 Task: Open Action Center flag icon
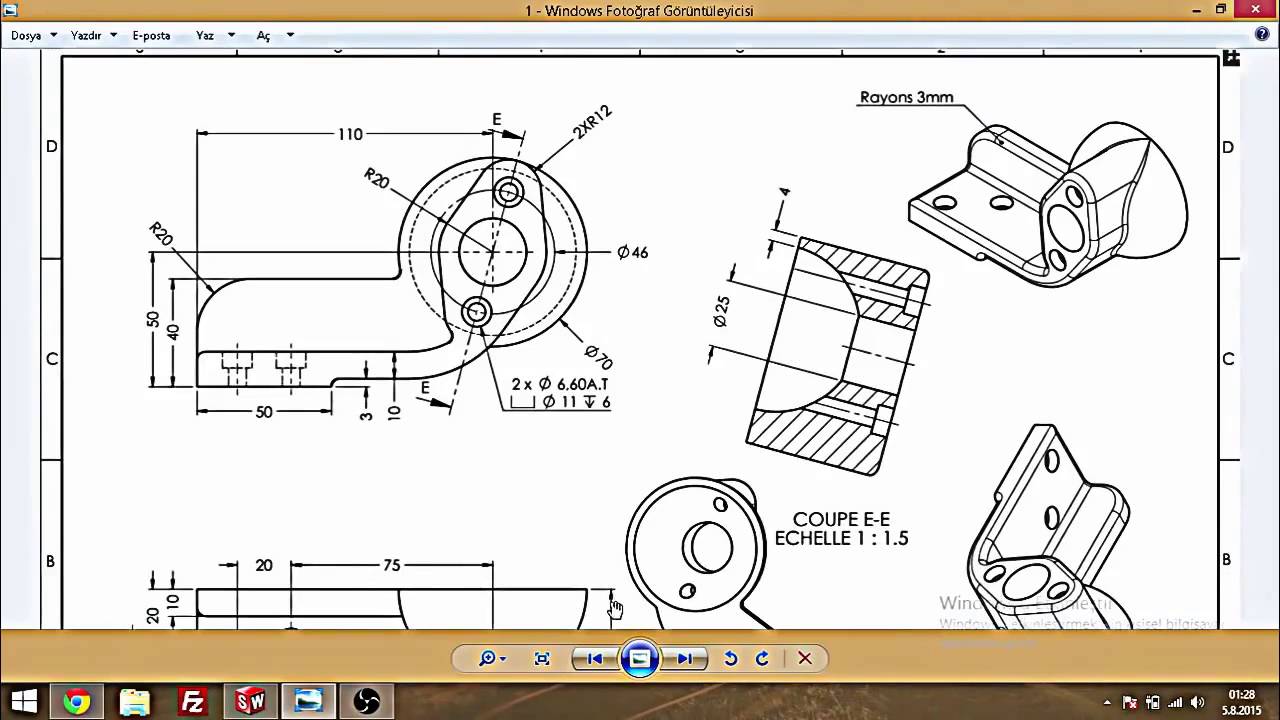[x=1130, y=702]
